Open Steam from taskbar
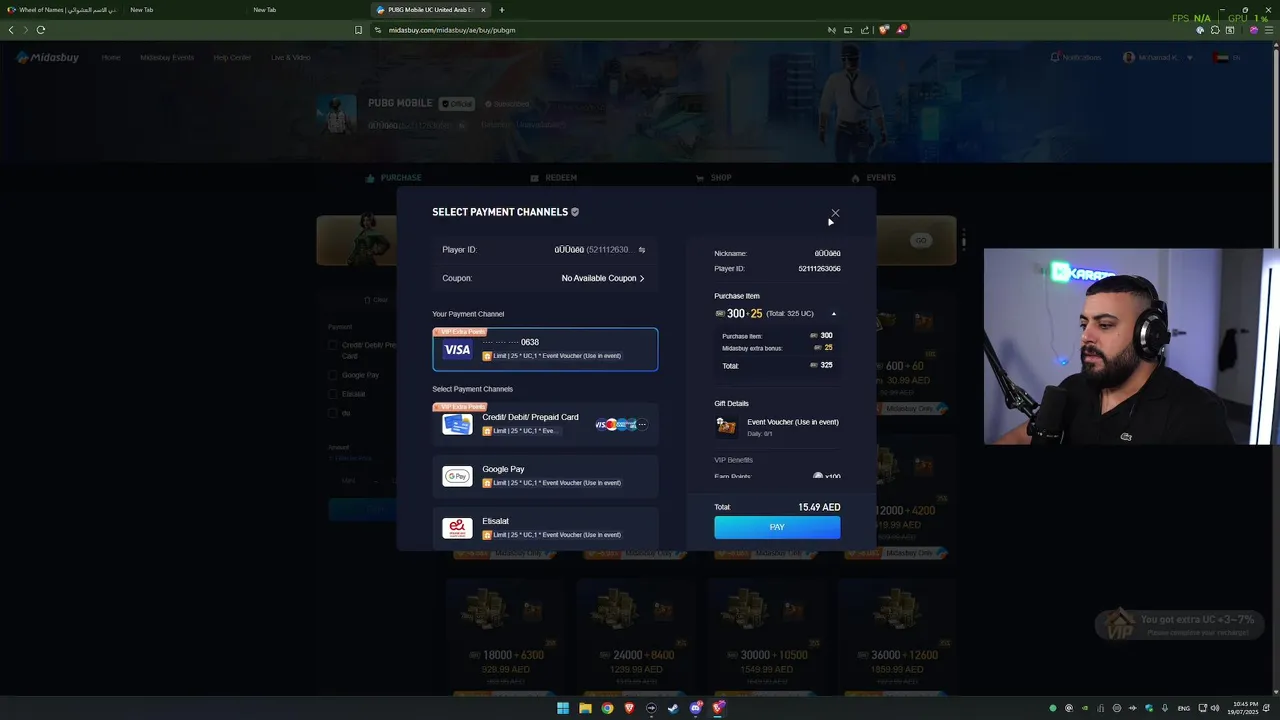 tap(673, 708)
